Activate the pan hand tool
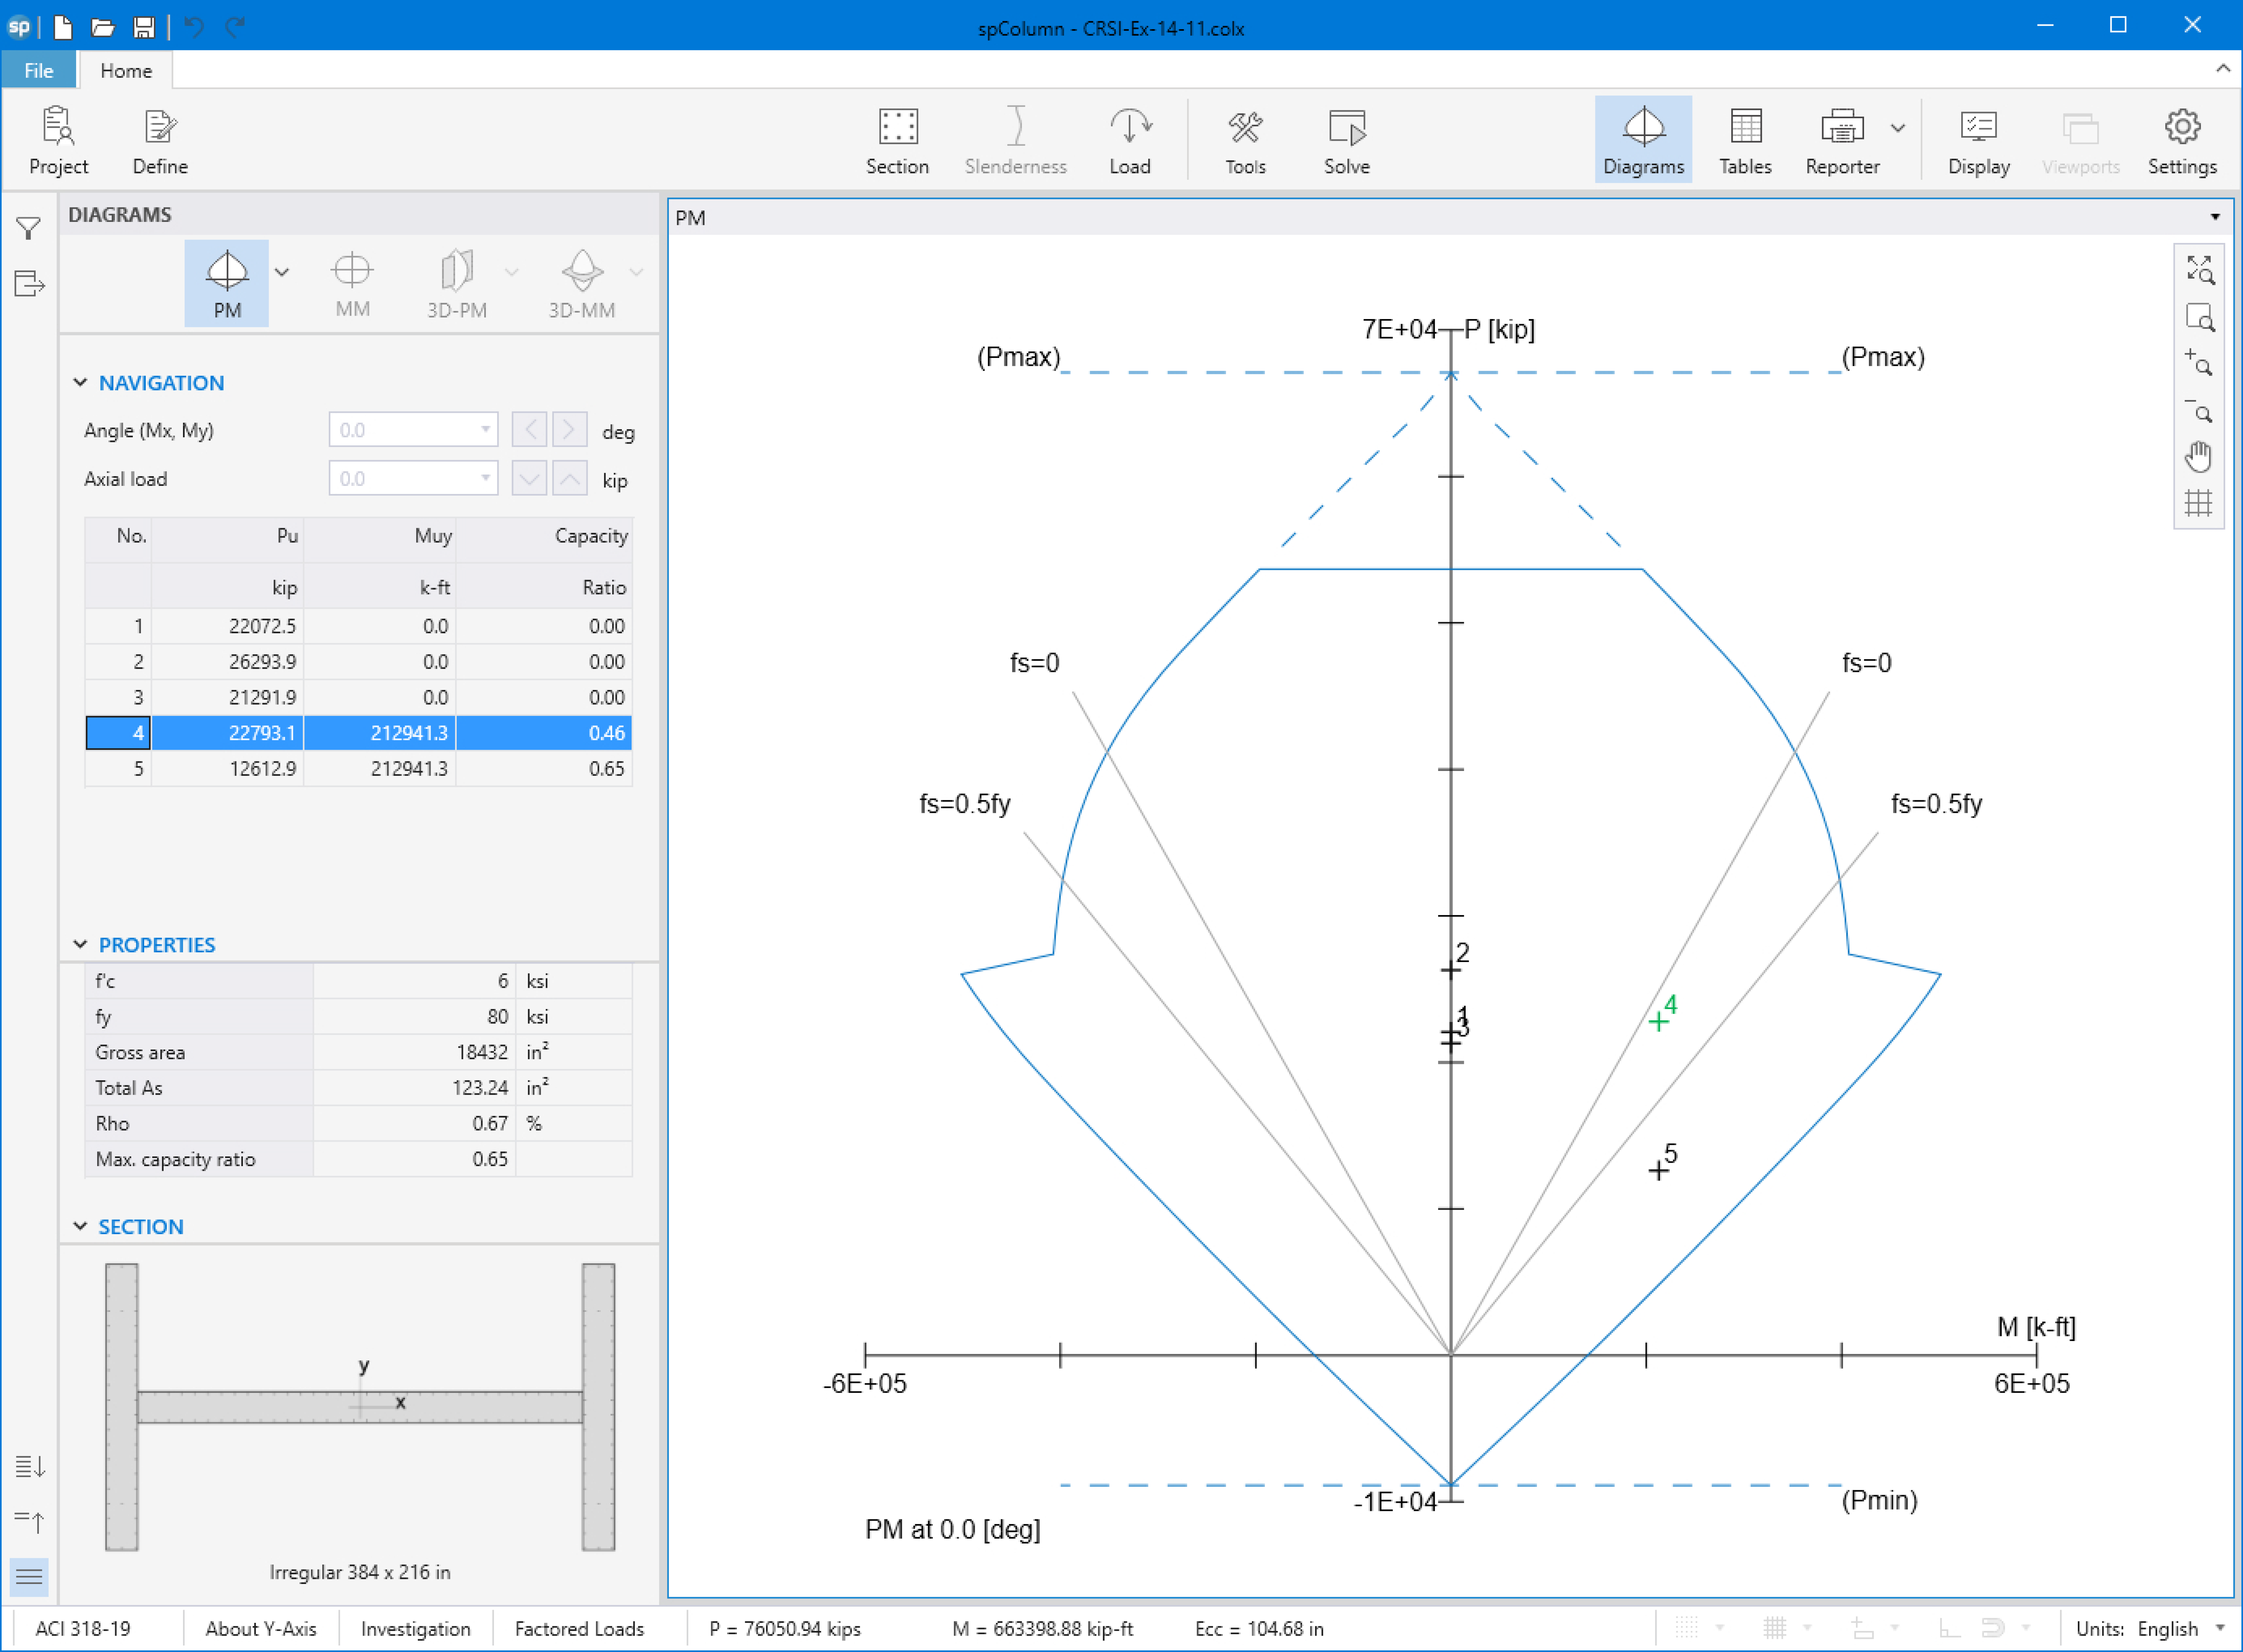The image size is (2243, 1652). [2199, 457]
